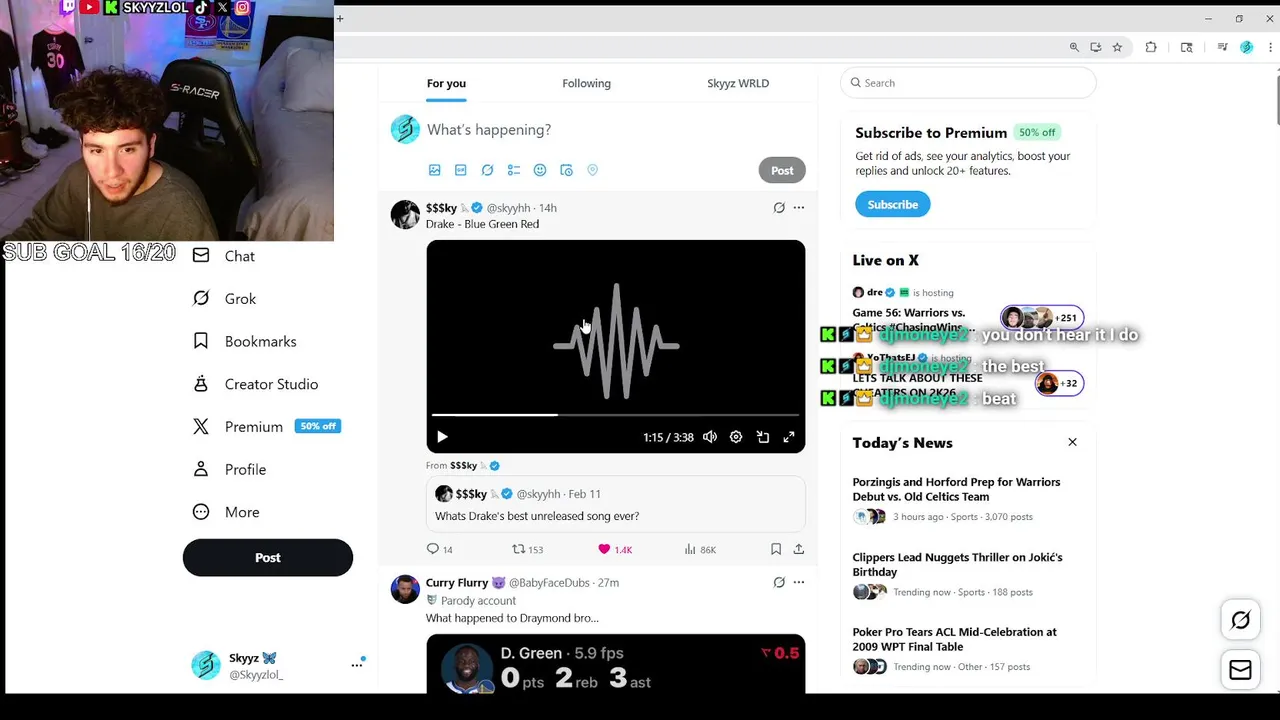Open browser extensions puzzle icon
1280x720 pixels.
click(x=1151, y=47)
